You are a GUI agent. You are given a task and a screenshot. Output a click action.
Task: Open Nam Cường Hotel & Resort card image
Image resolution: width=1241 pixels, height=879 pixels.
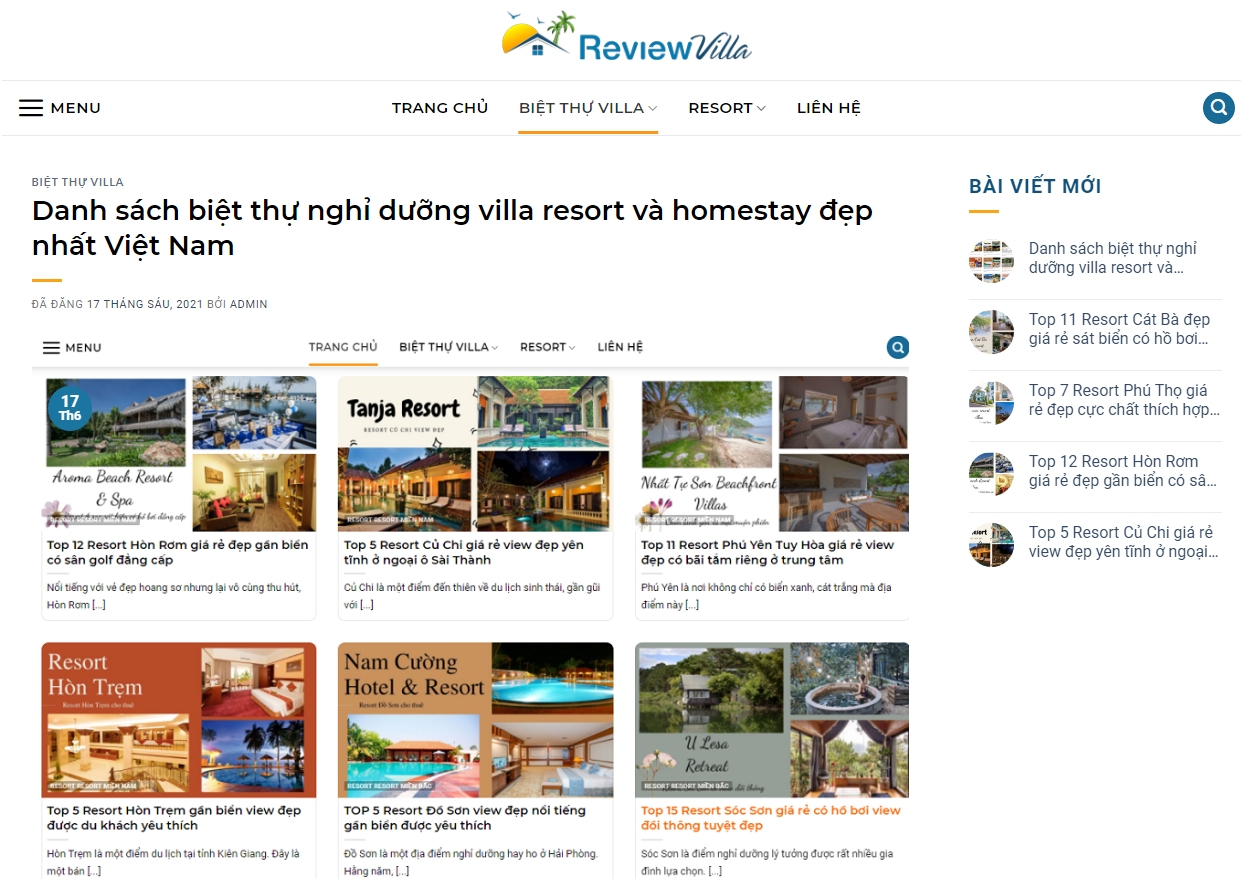[x=475, y=720]
